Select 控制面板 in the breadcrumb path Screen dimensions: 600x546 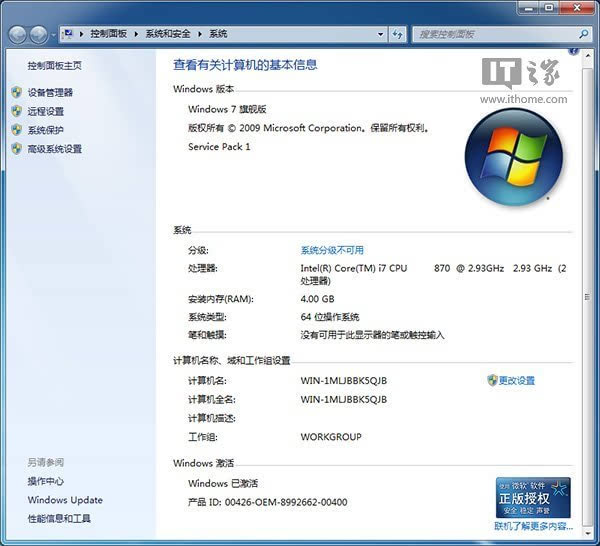coord(110,34)
